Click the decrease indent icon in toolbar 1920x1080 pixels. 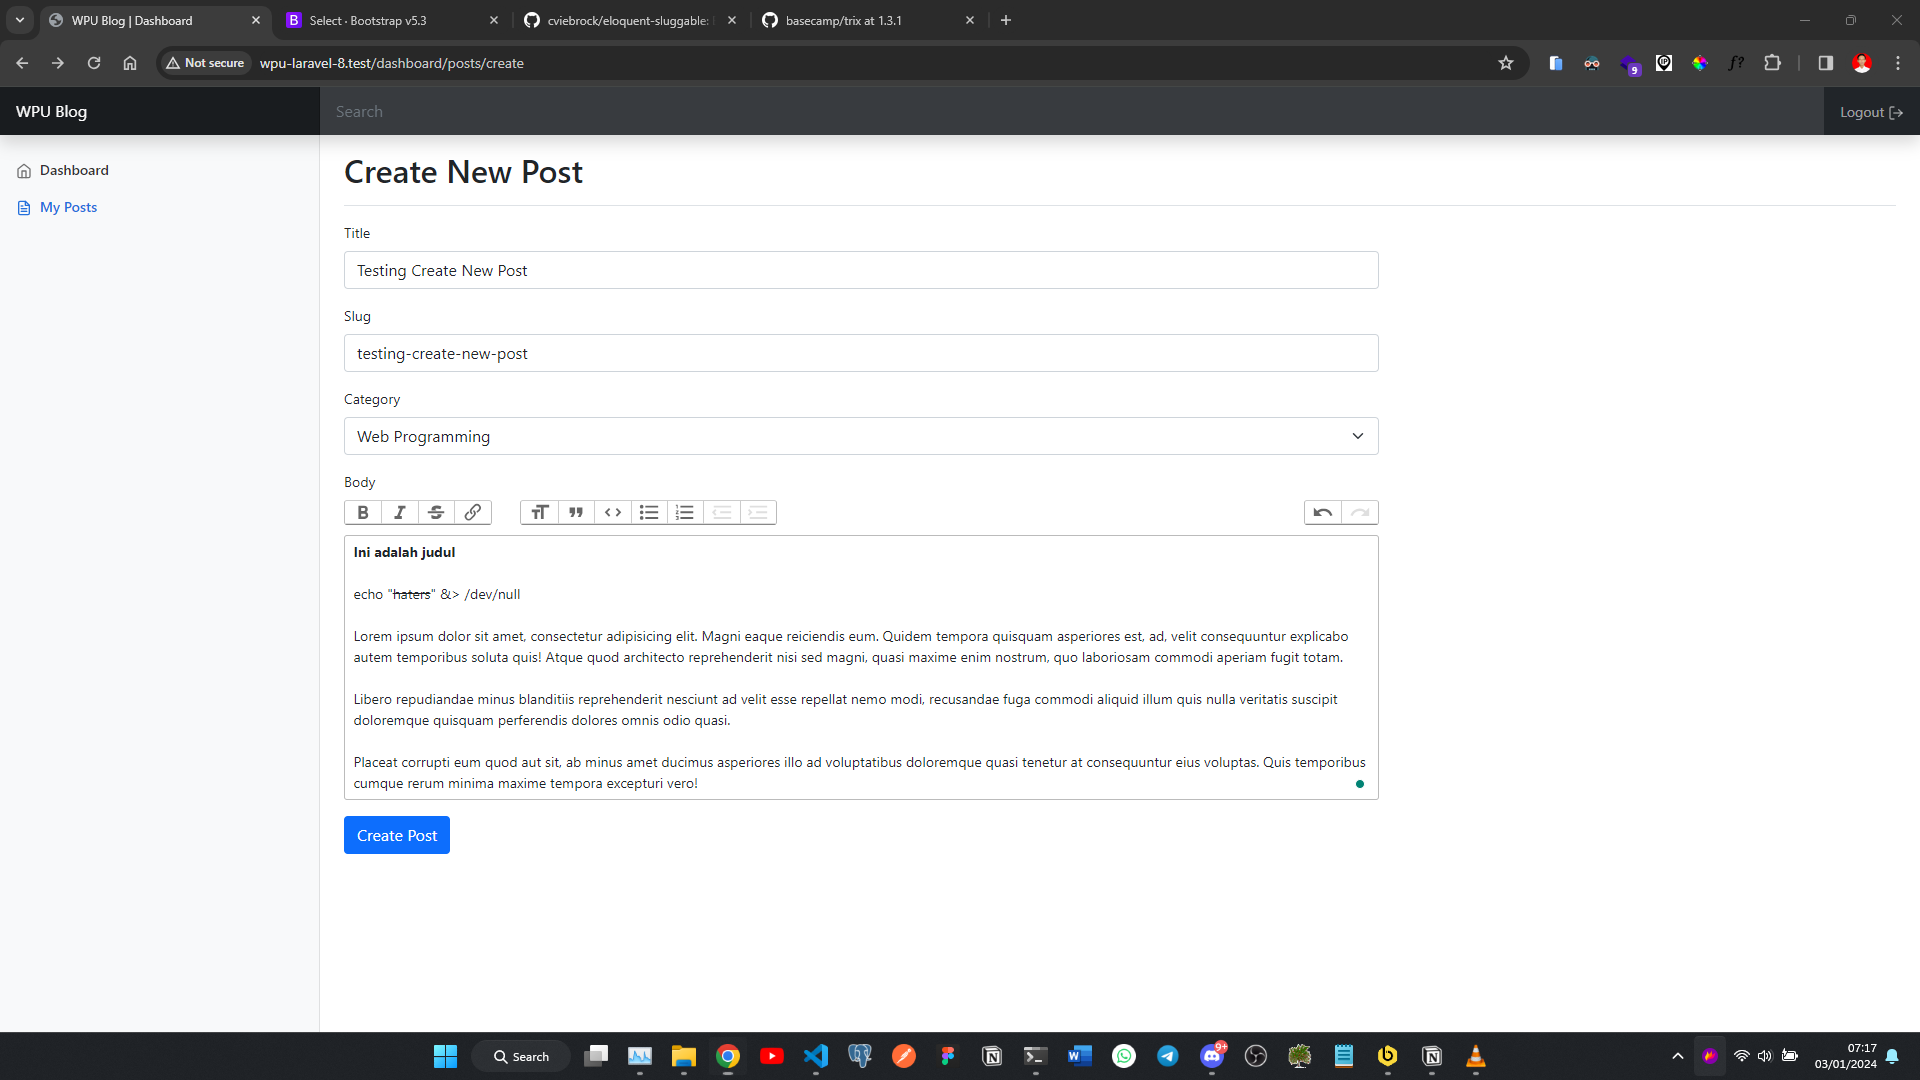pyautogui.click(x=723, y=512)
